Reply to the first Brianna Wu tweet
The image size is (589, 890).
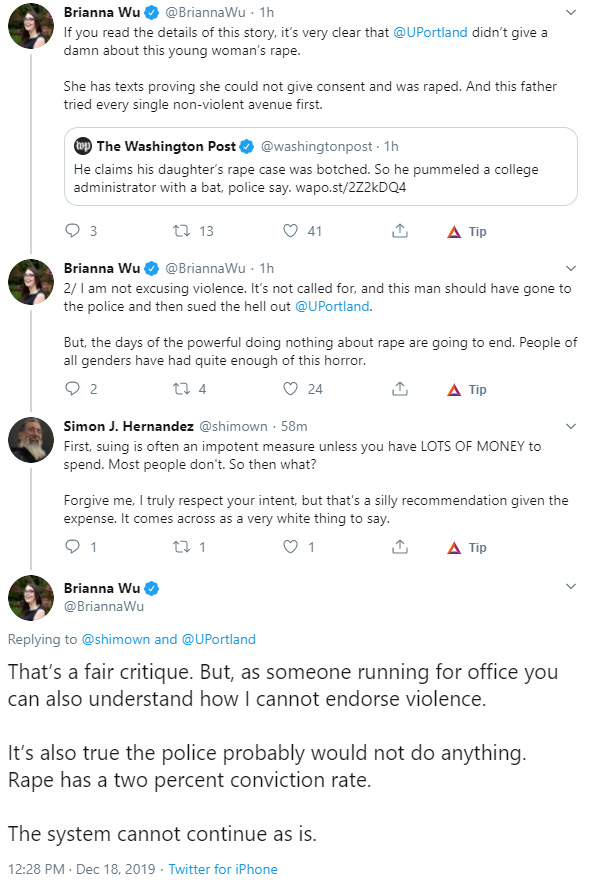click(73, 230)
